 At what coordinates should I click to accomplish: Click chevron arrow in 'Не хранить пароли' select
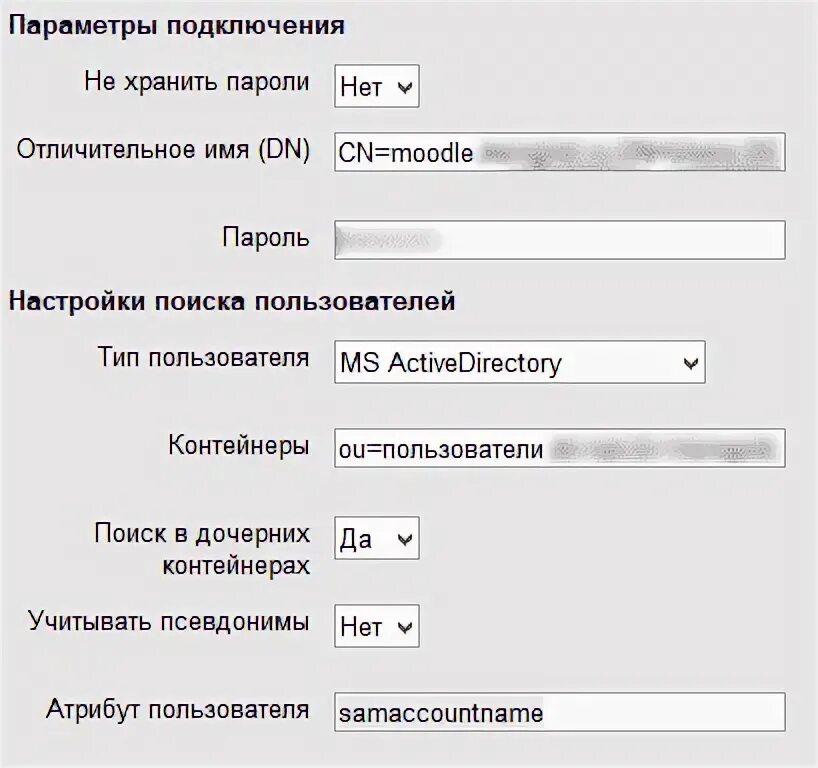[x=405, y=87]
